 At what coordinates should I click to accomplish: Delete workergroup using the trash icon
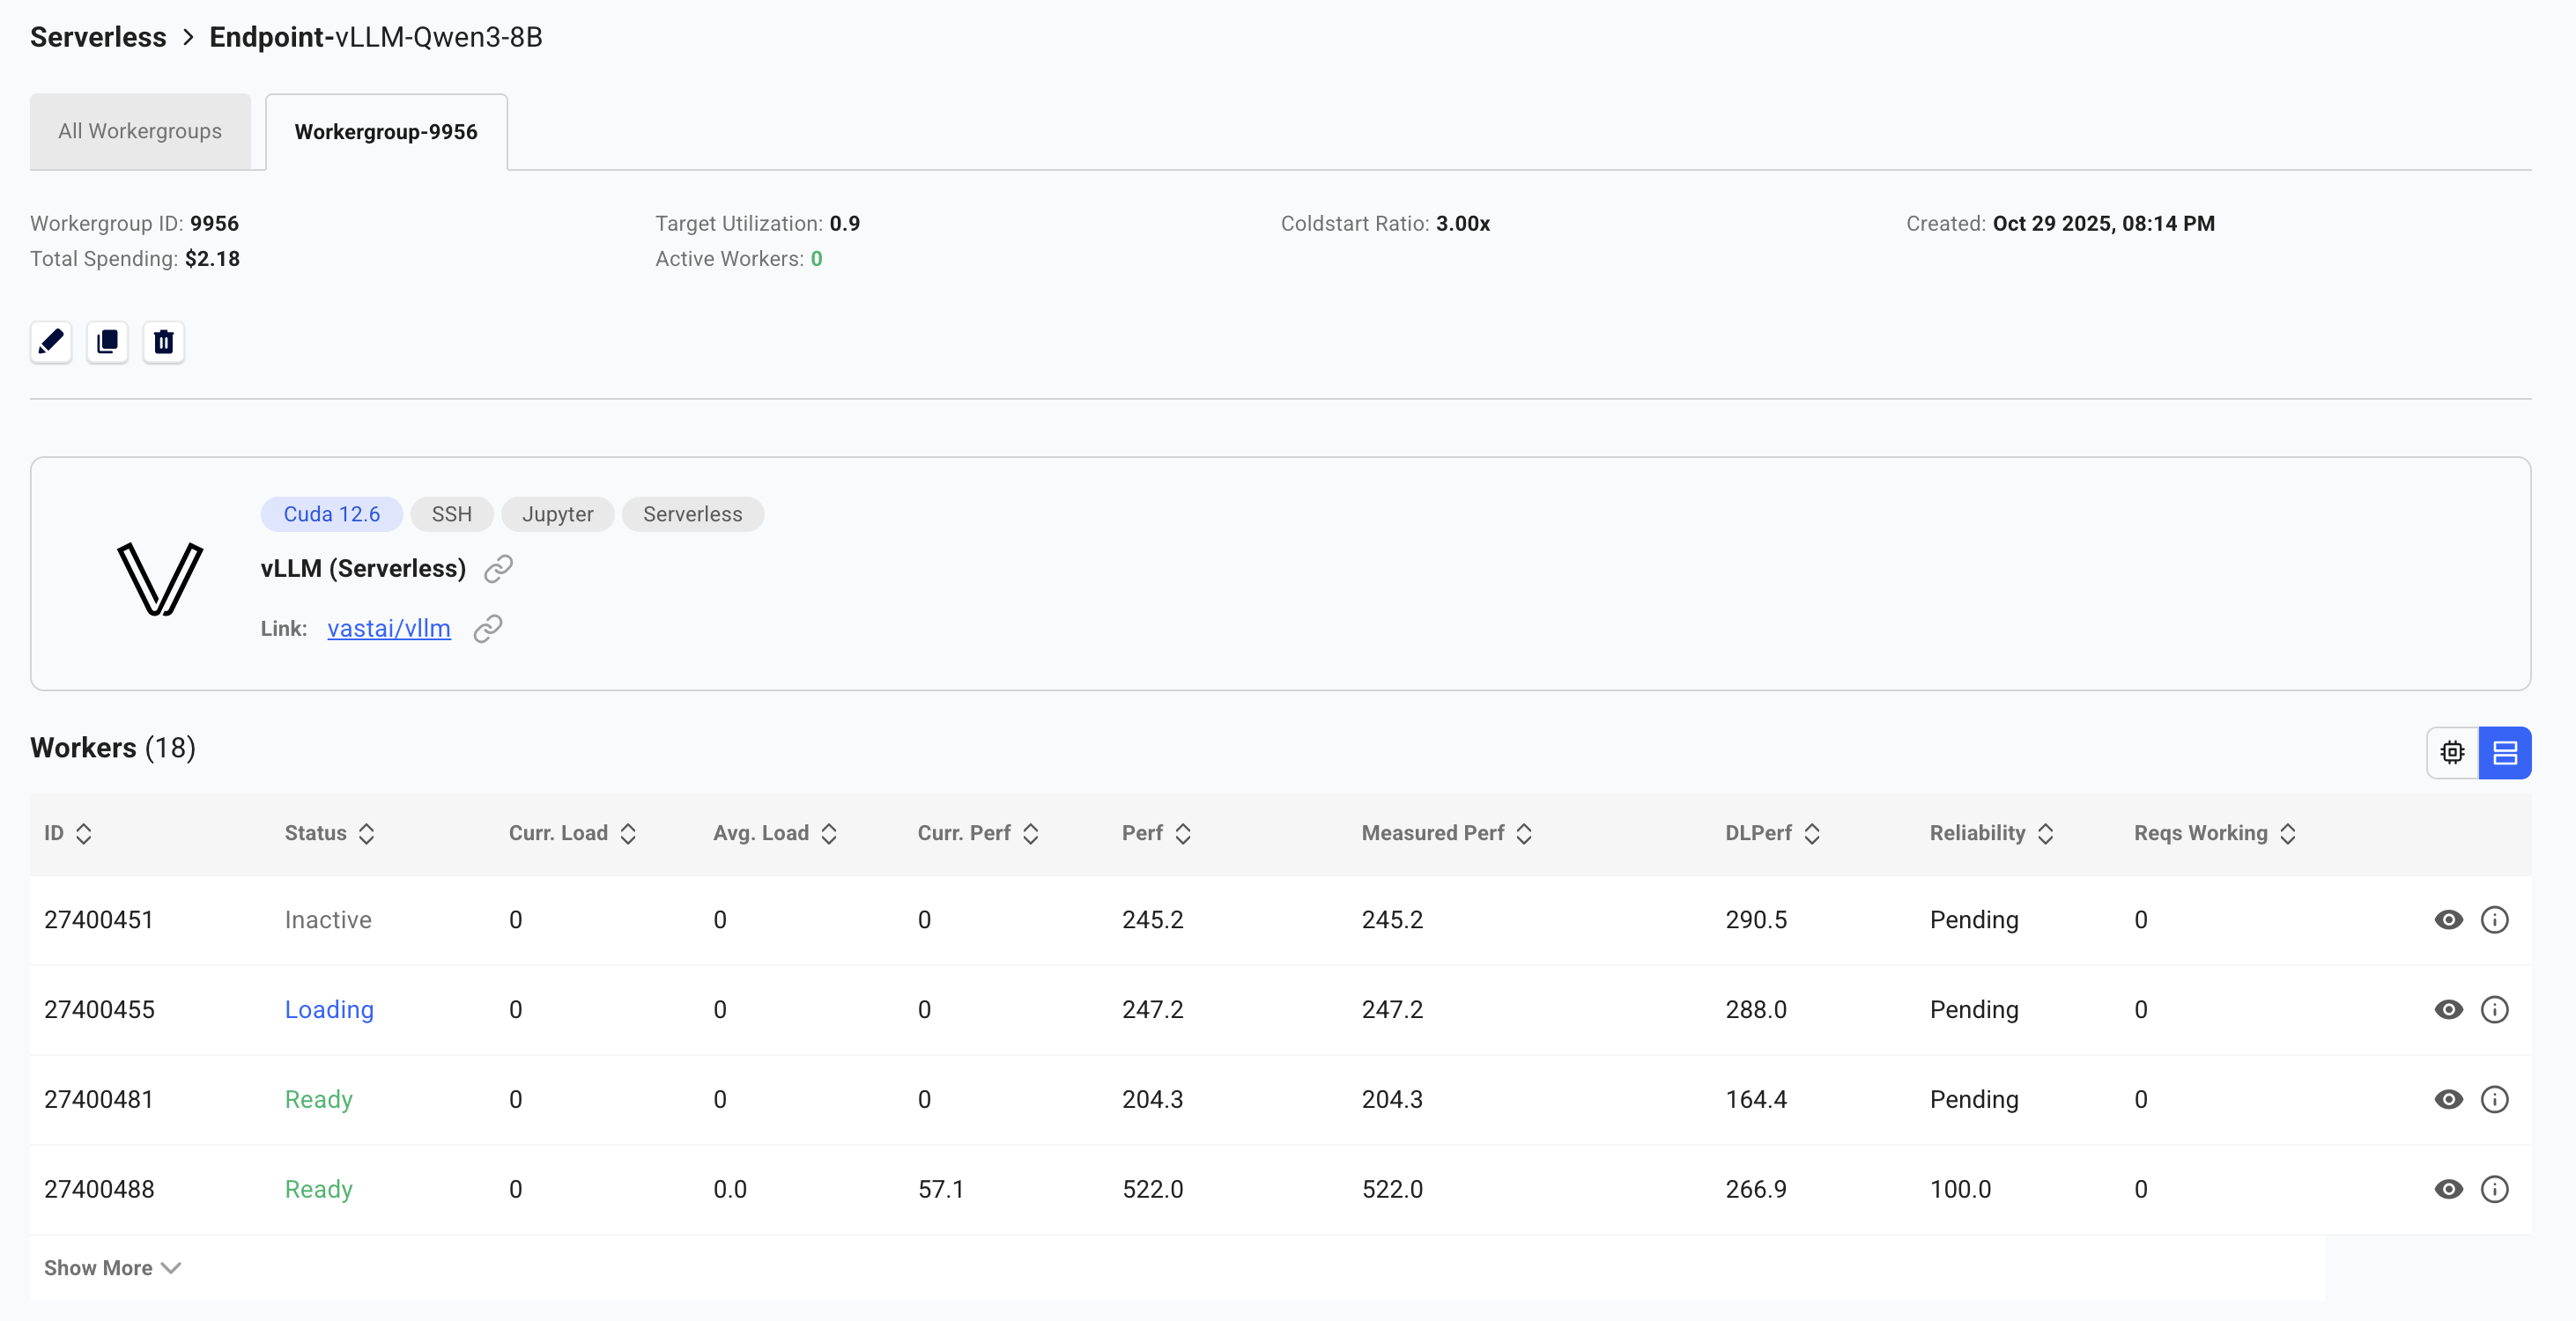[164, 342]
